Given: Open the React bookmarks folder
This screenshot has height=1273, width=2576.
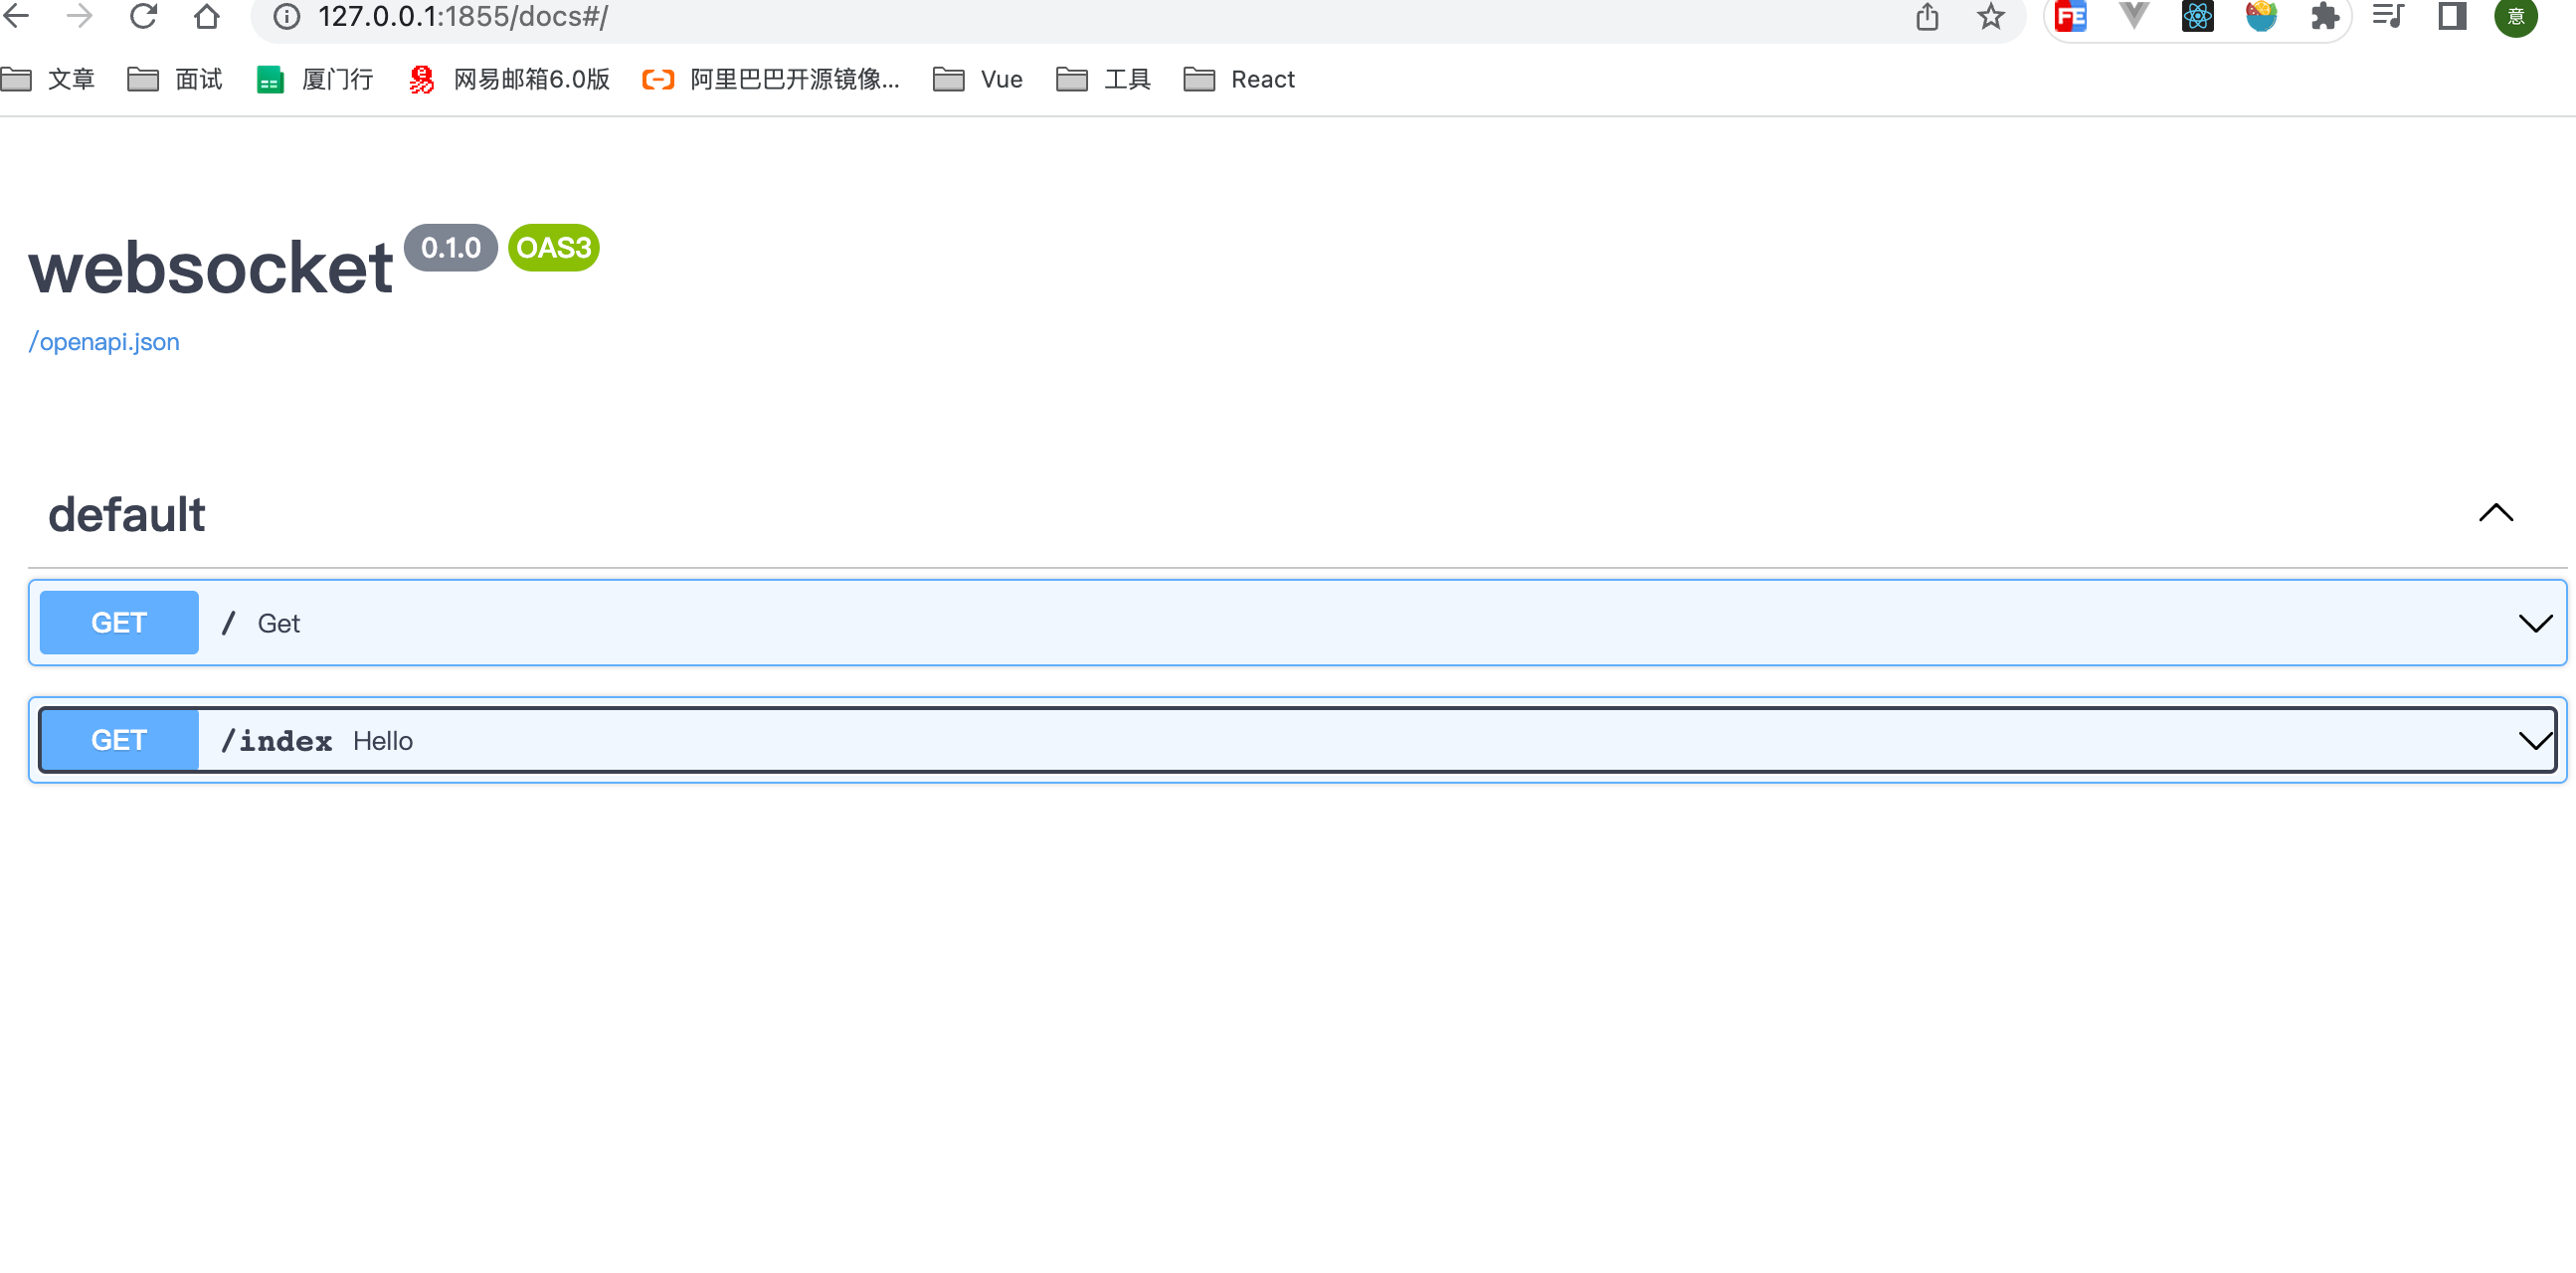Looking at the screenshot, I should click(x=1239, y=79).
